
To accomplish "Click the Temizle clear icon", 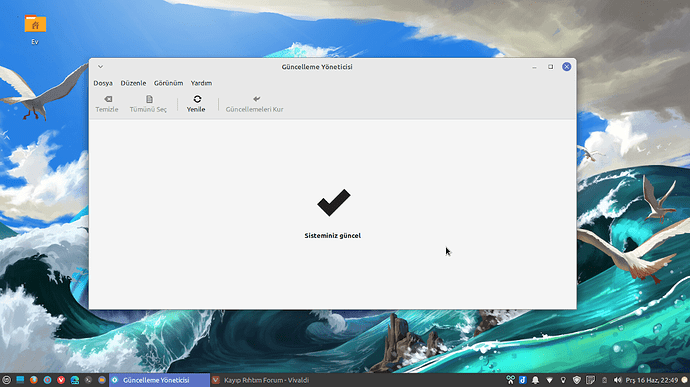I will [108, 99].
